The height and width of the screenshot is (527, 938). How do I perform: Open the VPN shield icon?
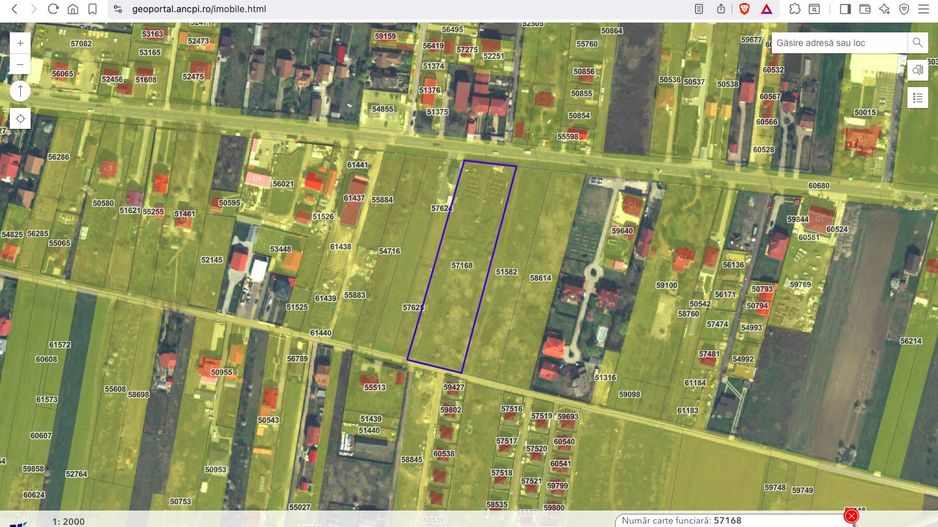[x=904, y=9]
